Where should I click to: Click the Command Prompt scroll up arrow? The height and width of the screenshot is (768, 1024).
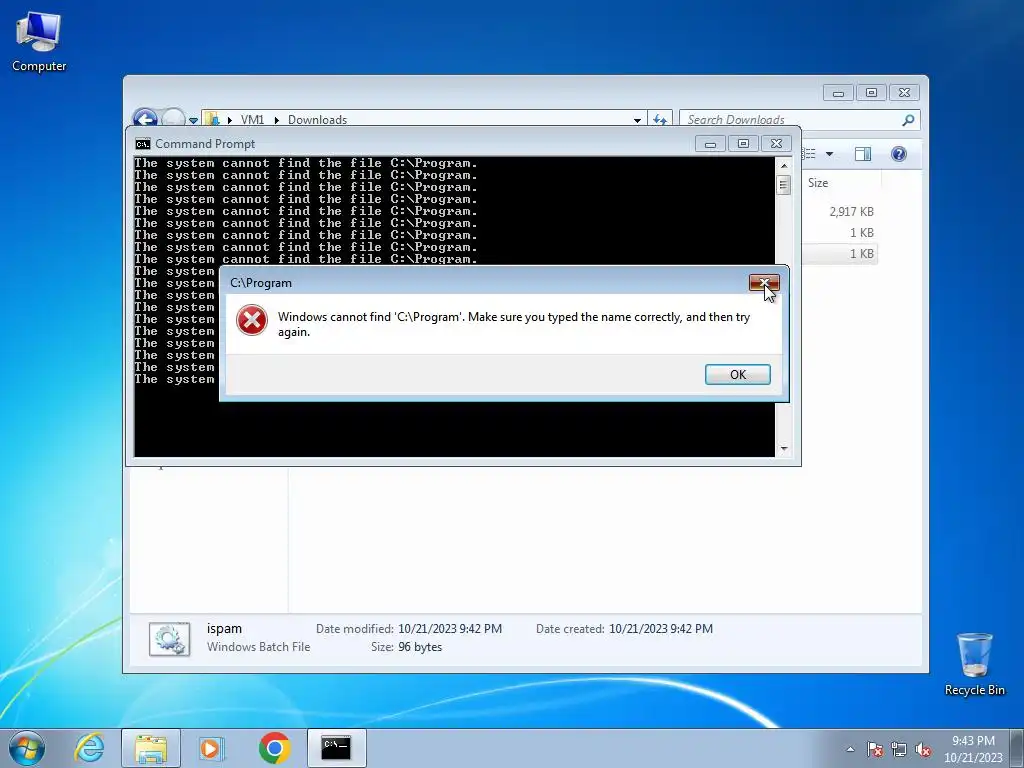(784, 165)
